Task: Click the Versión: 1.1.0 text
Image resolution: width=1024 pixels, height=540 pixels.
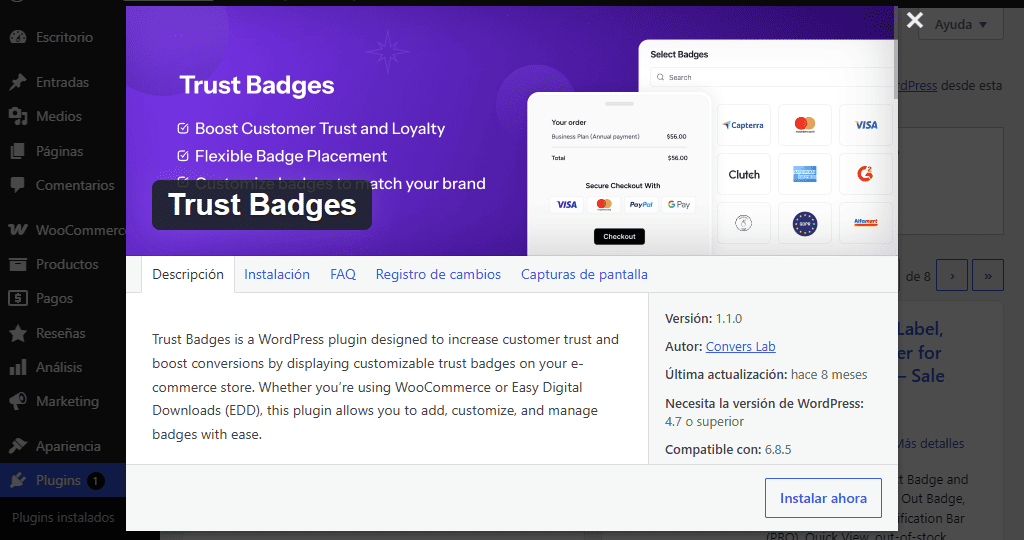Action: point(703,319)
